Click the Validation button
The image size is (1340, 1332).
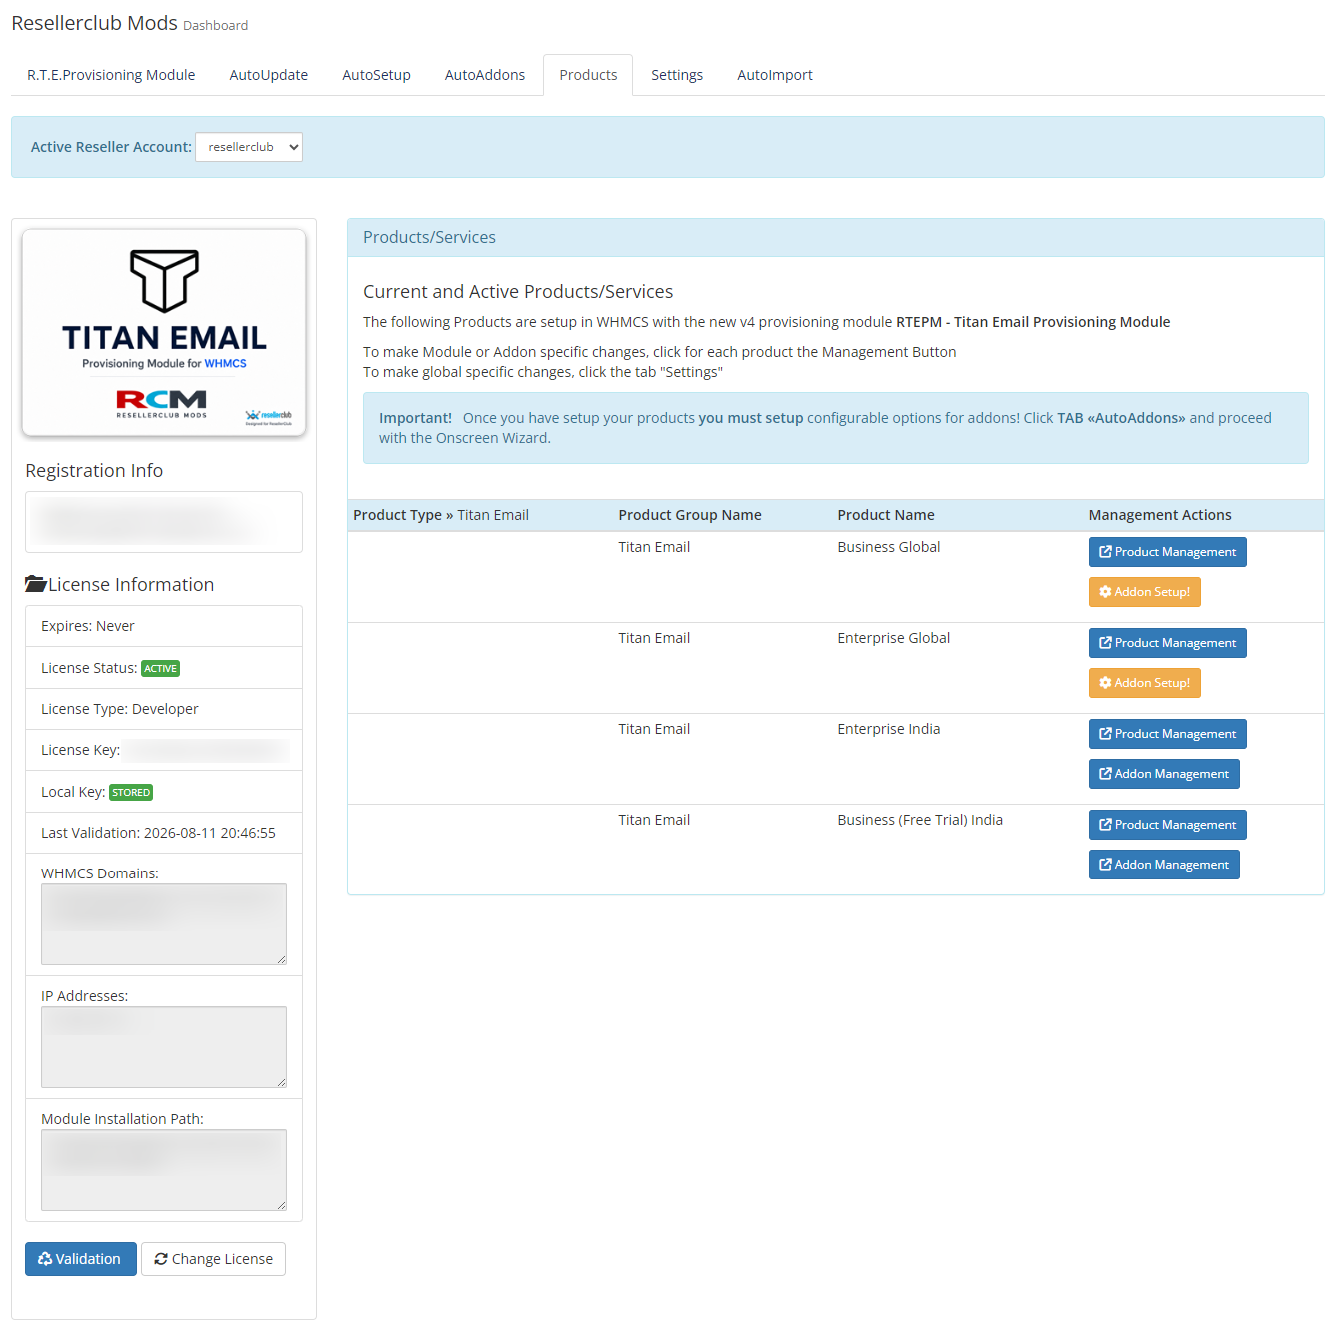[x=81, y=1259]
